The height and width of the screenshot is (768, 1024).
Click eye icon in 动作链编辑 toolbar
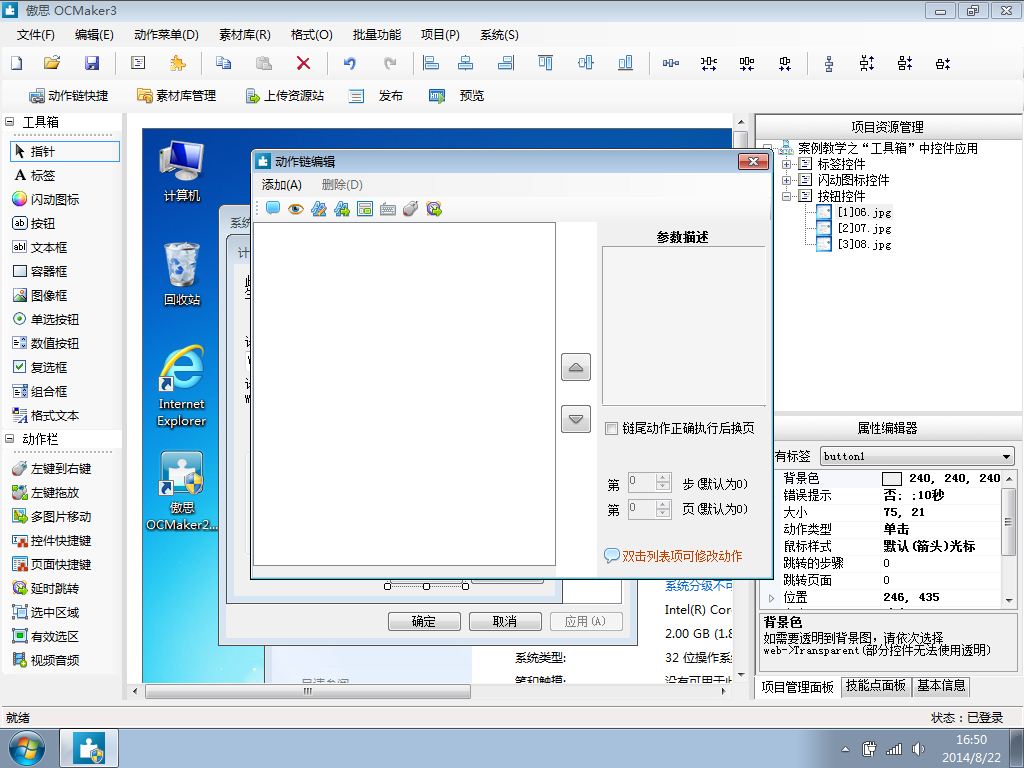(x=296, y=209)
